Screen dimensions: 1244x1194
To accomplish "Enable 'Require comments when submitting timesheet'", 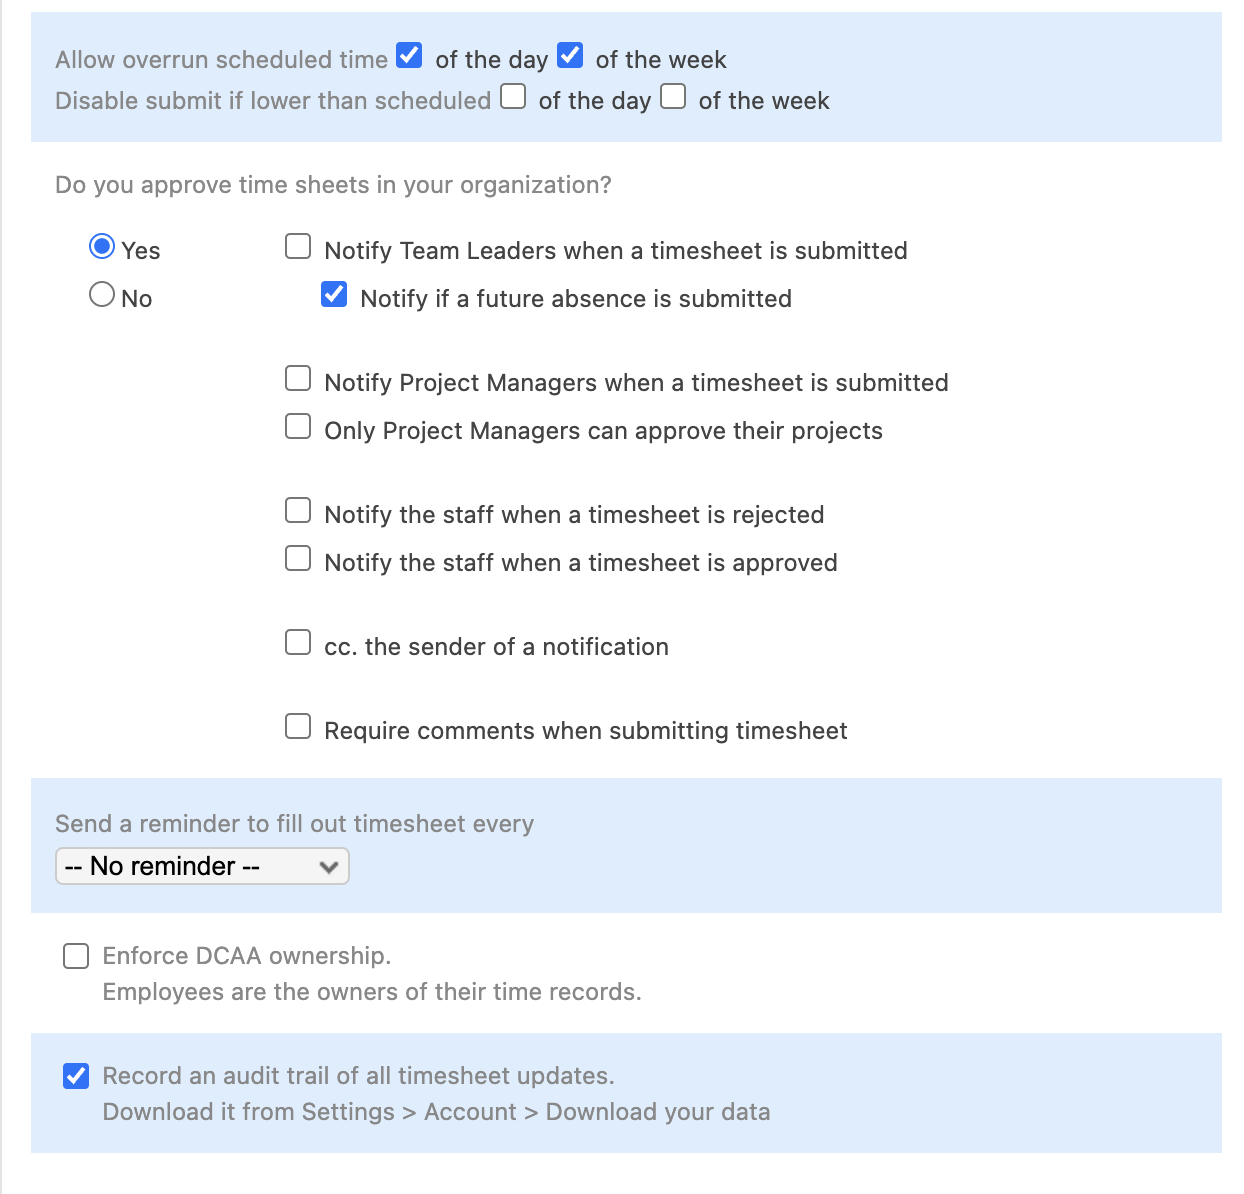I will tap(298, 726).
